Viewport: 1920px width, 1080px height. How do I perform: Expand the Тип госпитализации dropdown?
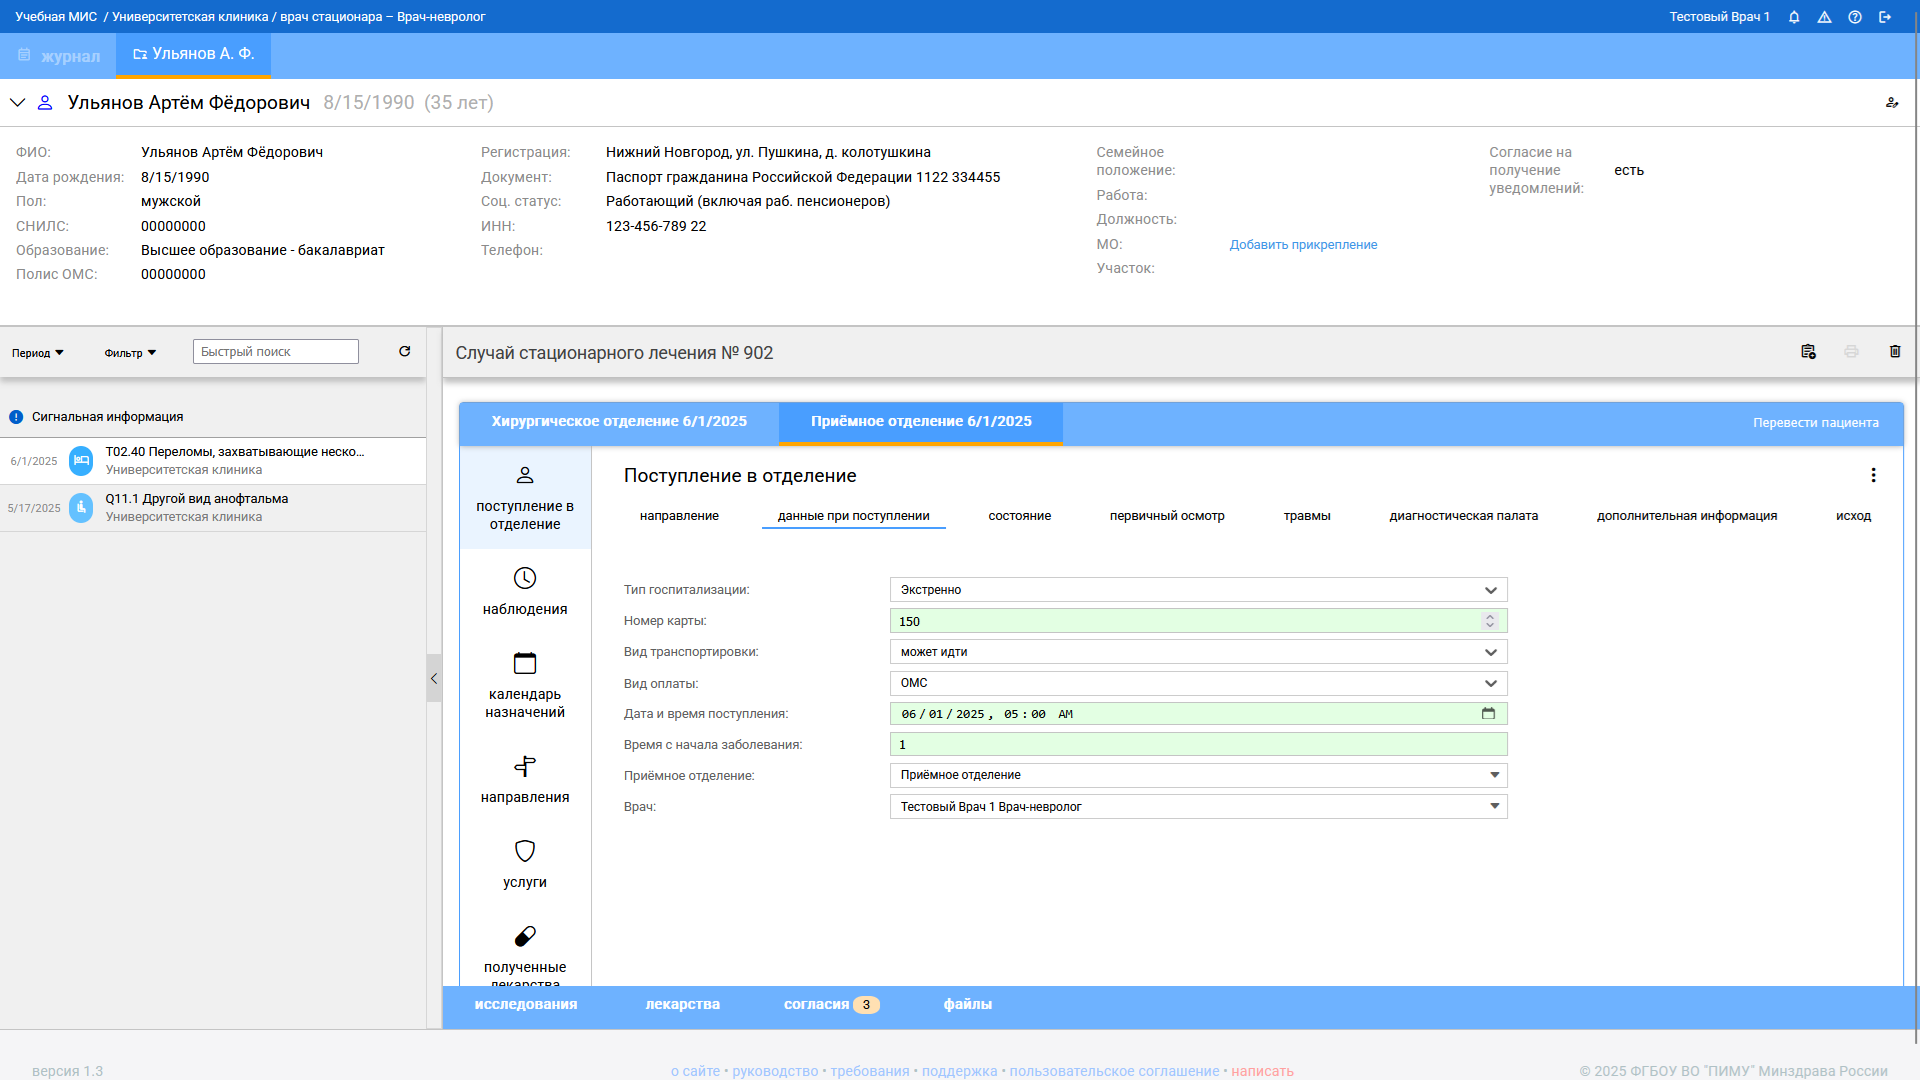(x=1490, y=590)
